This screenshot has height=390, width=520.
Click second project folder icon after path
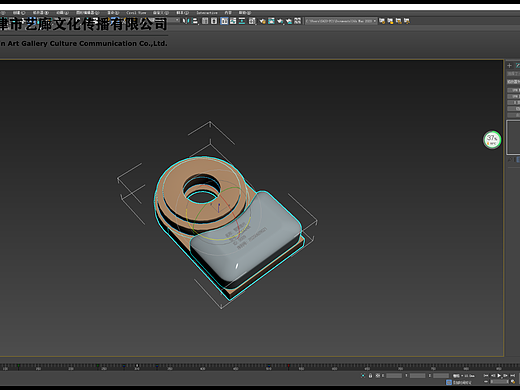390,21
